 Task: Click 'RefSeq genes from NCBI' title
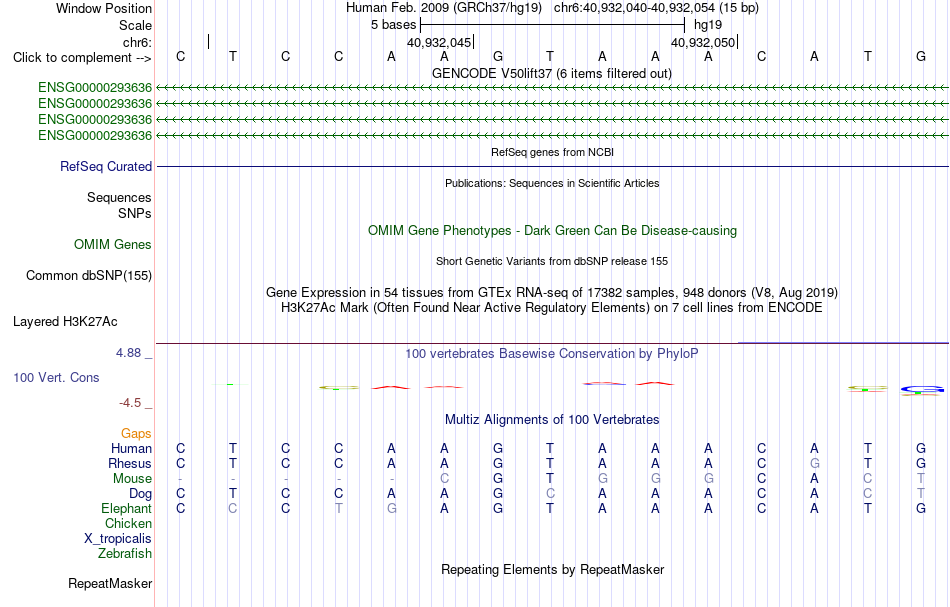(553, 152)
